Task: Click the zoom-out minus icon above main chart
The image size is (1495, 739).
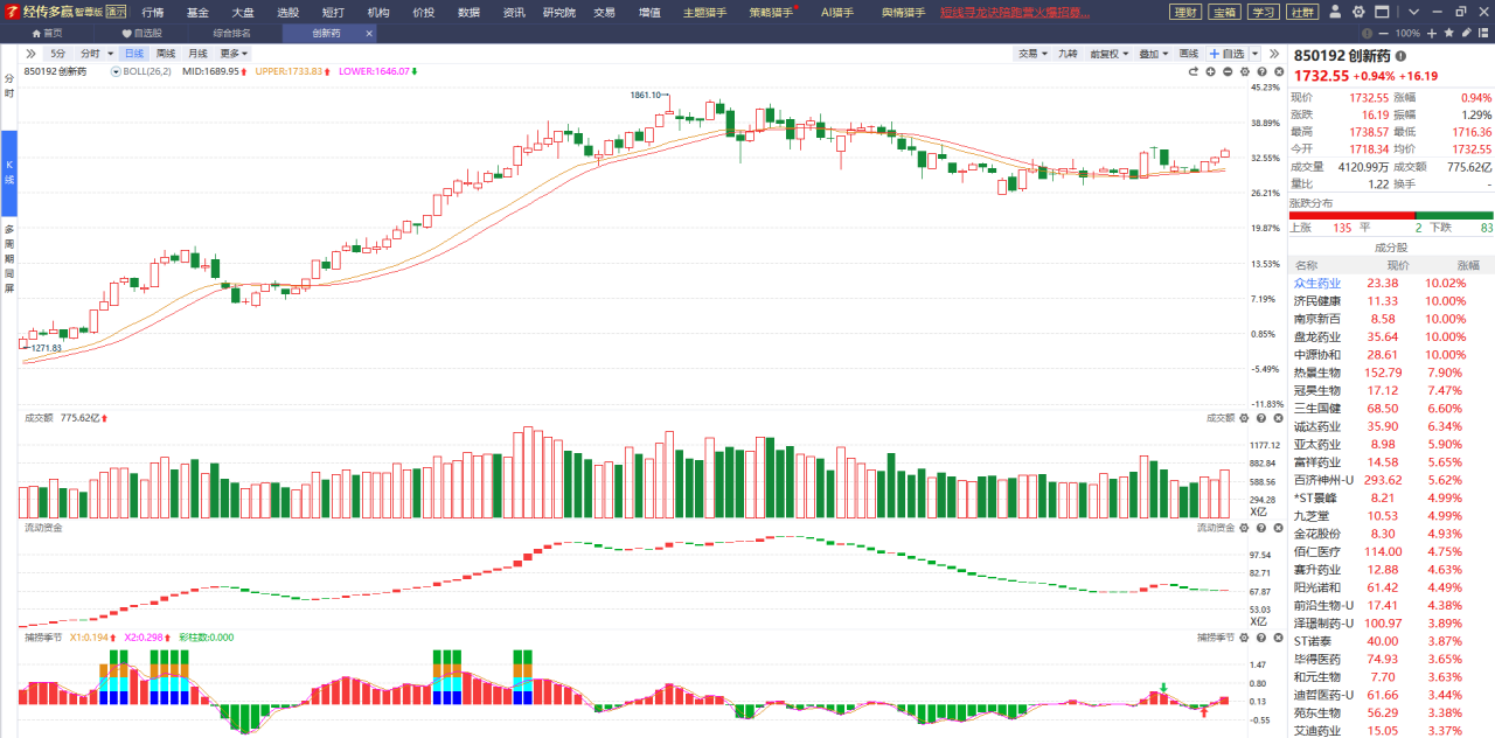Action: (1227, 72)
